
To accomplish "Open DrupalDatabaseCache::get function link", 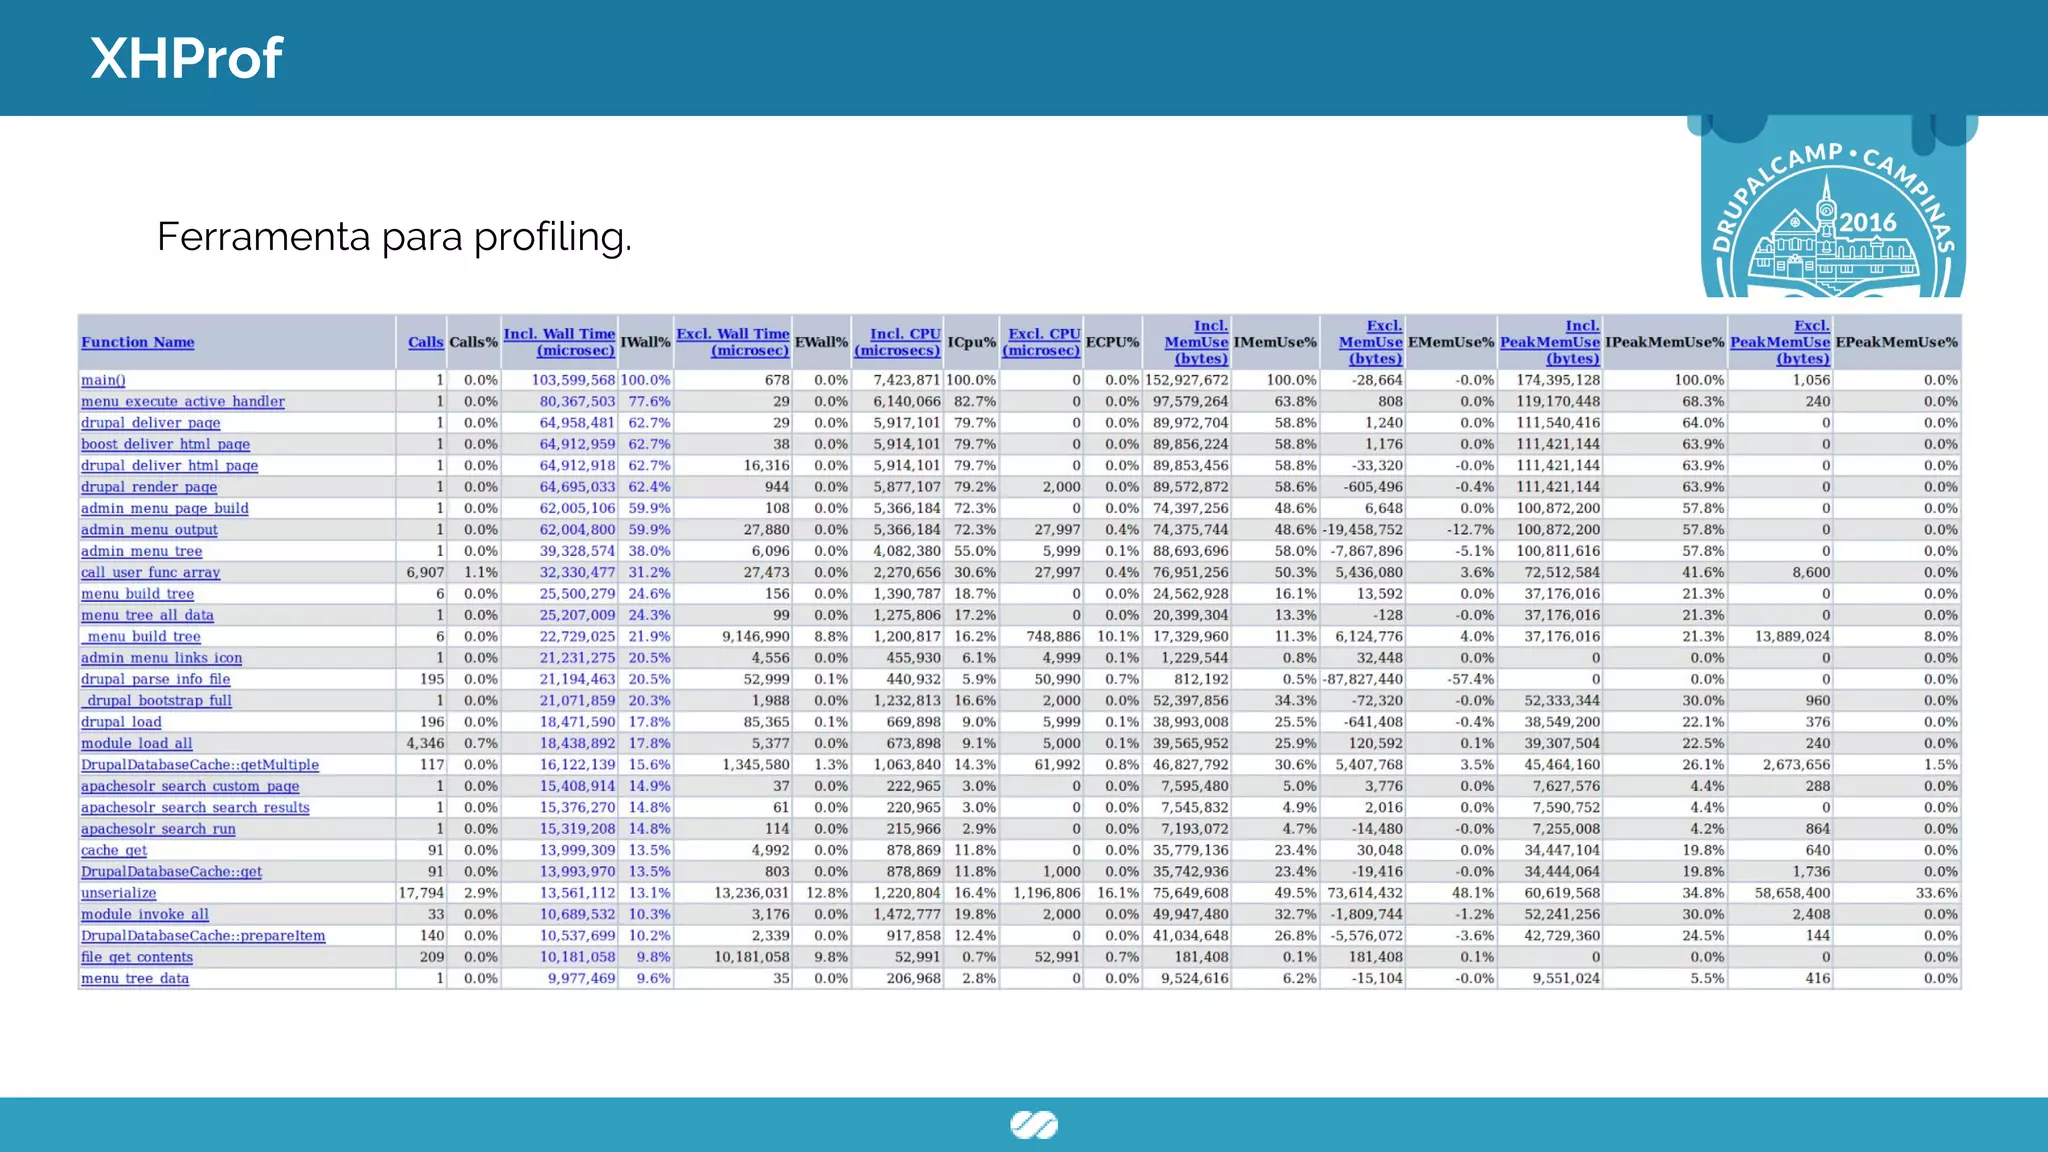I will [x=172, y=872].
